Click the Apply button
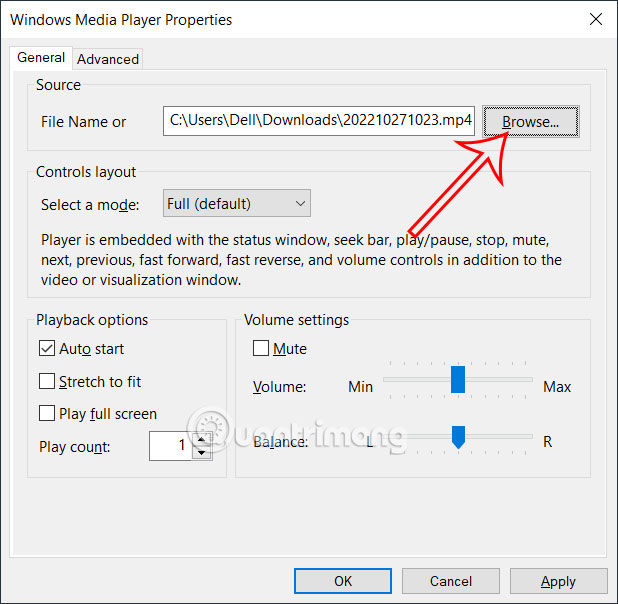This screenshot has width=618, height=604. [558, 581]
